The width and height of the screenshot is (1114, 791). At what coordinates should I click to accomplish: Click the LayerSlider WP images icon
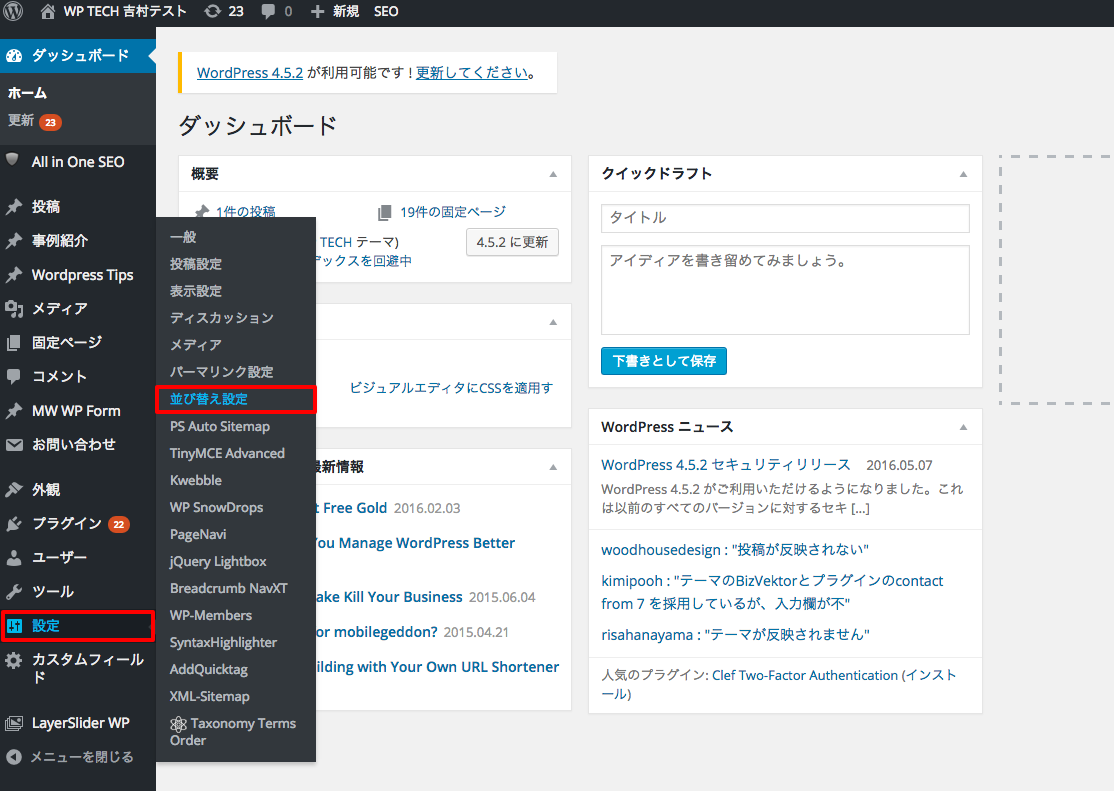13,723
